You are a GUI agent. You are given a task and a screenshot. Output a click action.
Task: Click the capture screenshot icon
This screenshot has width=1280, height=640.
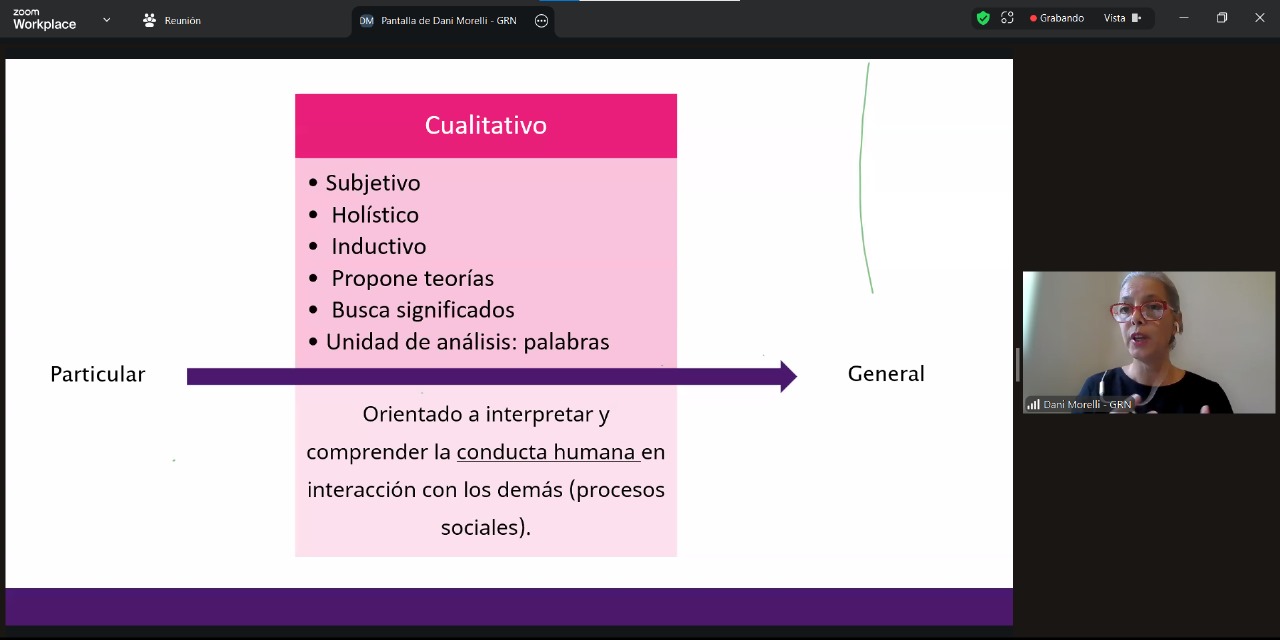pyautogui.click(x=1007, y=18)
